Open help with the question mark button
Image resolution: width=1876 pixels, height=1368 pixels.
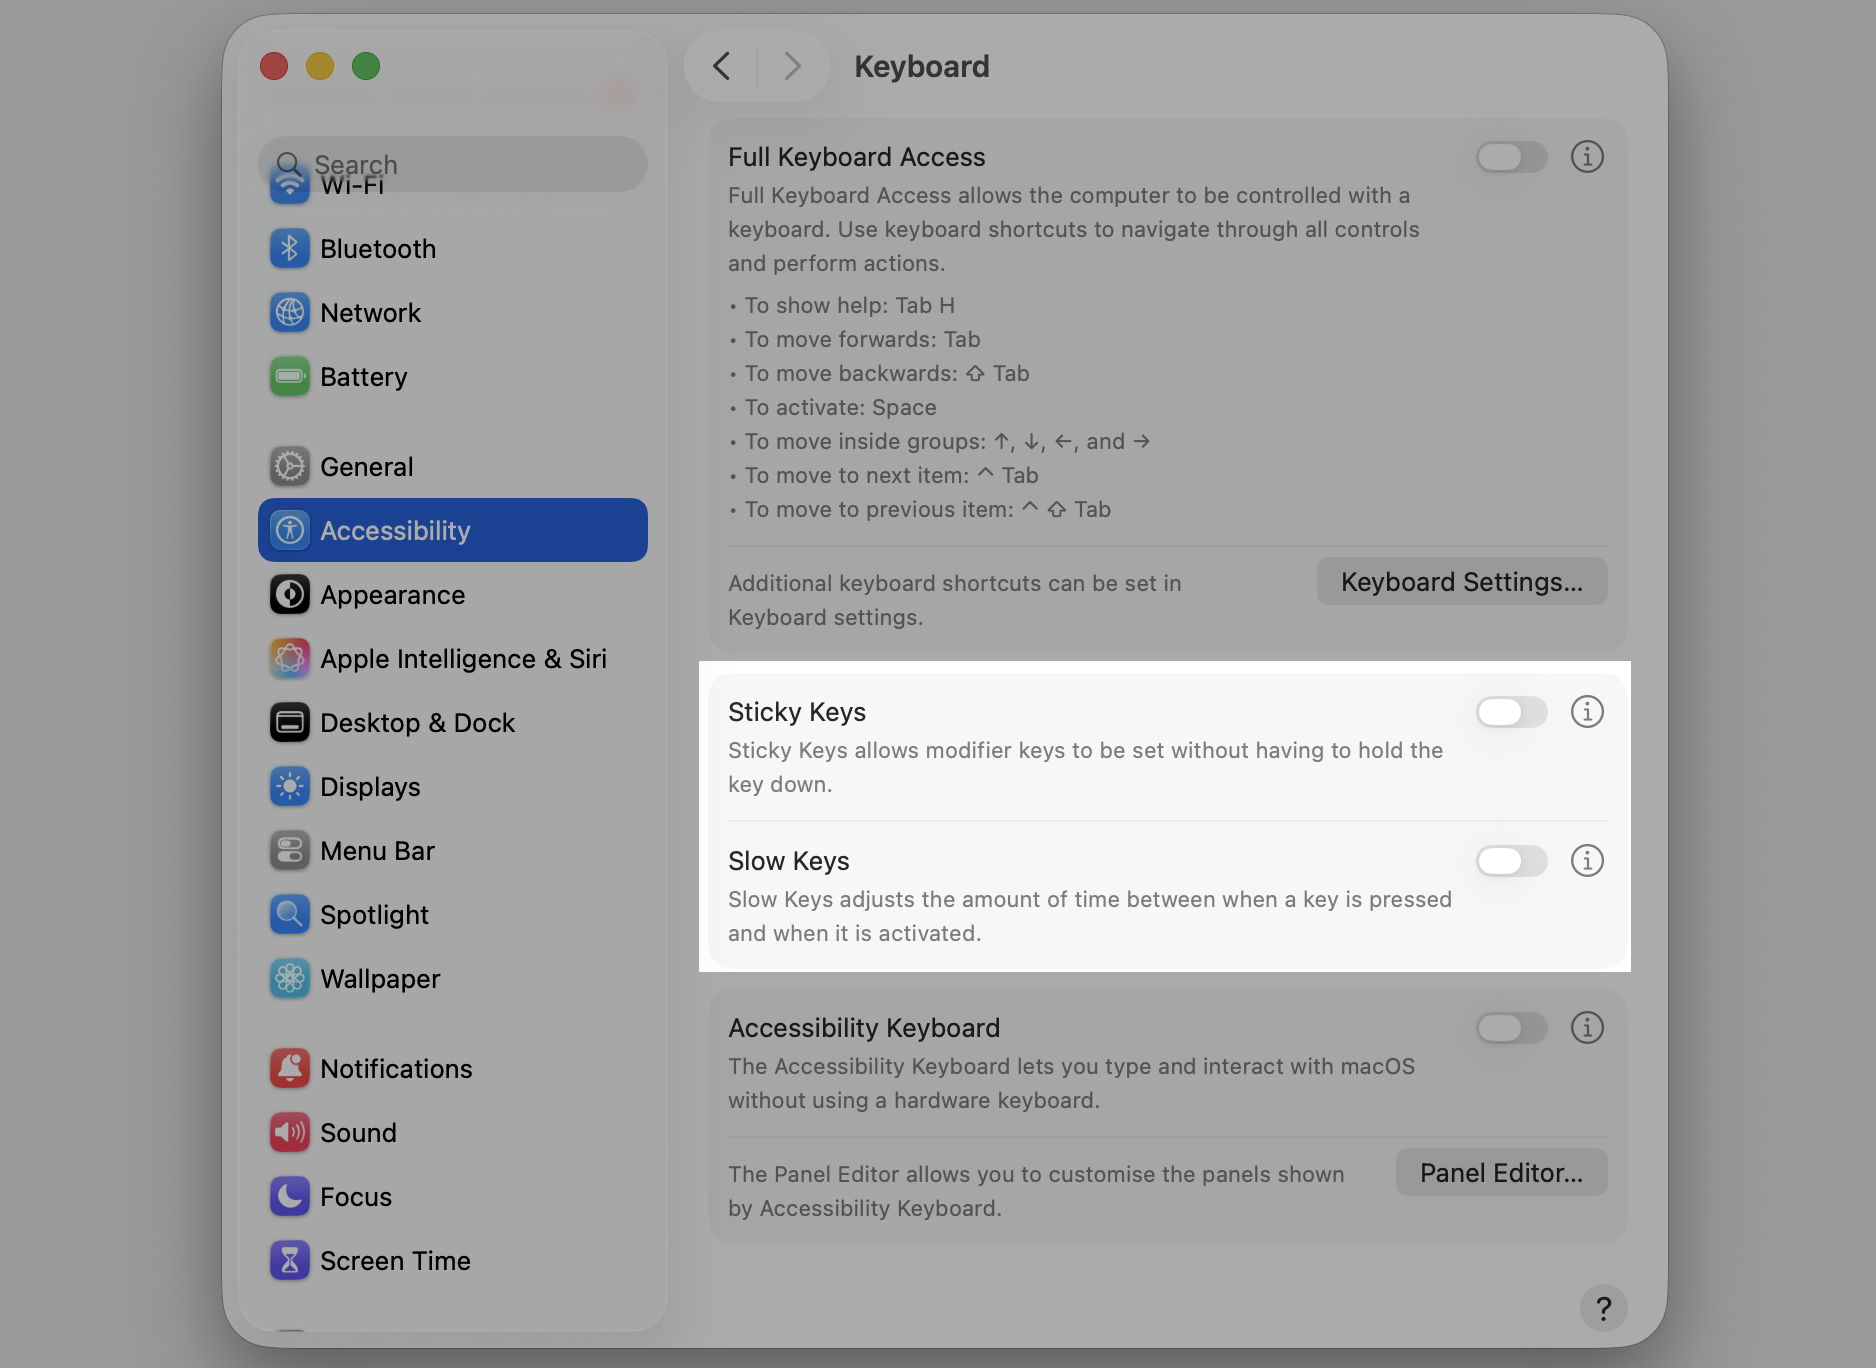pos(1603,1308)
